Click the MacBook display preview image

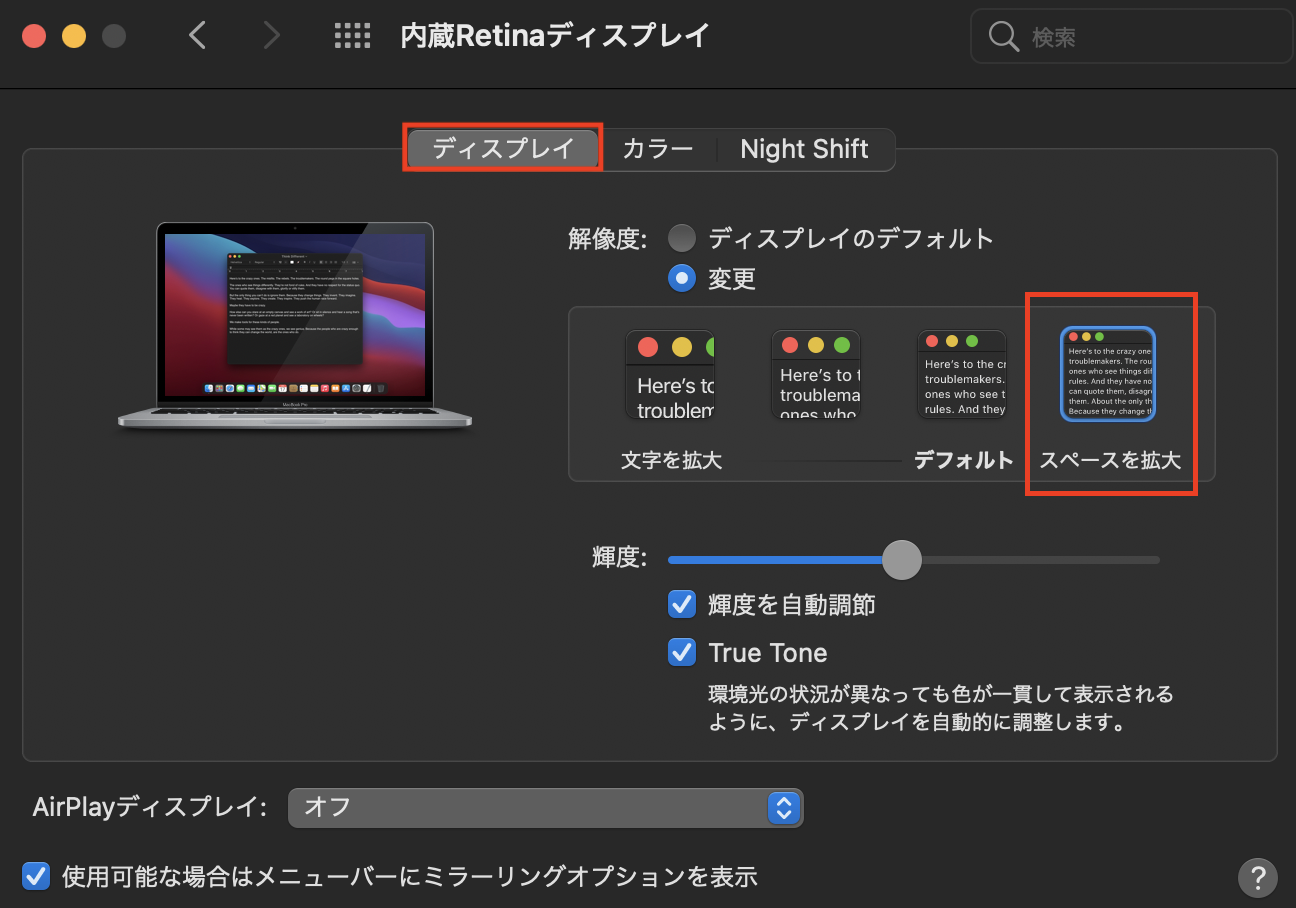[x=295, y=326]
